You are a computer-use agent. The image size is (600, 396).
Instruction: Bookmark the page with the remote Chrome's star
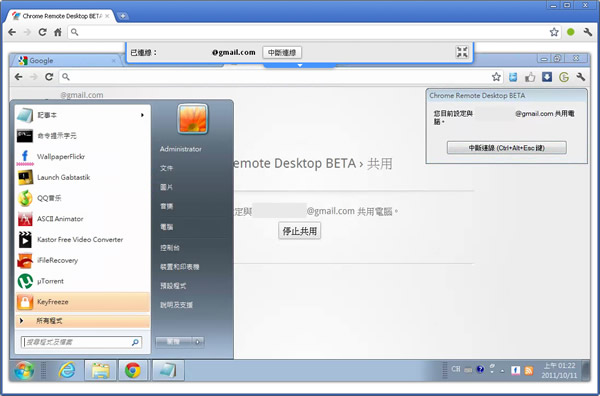(496, 77)
